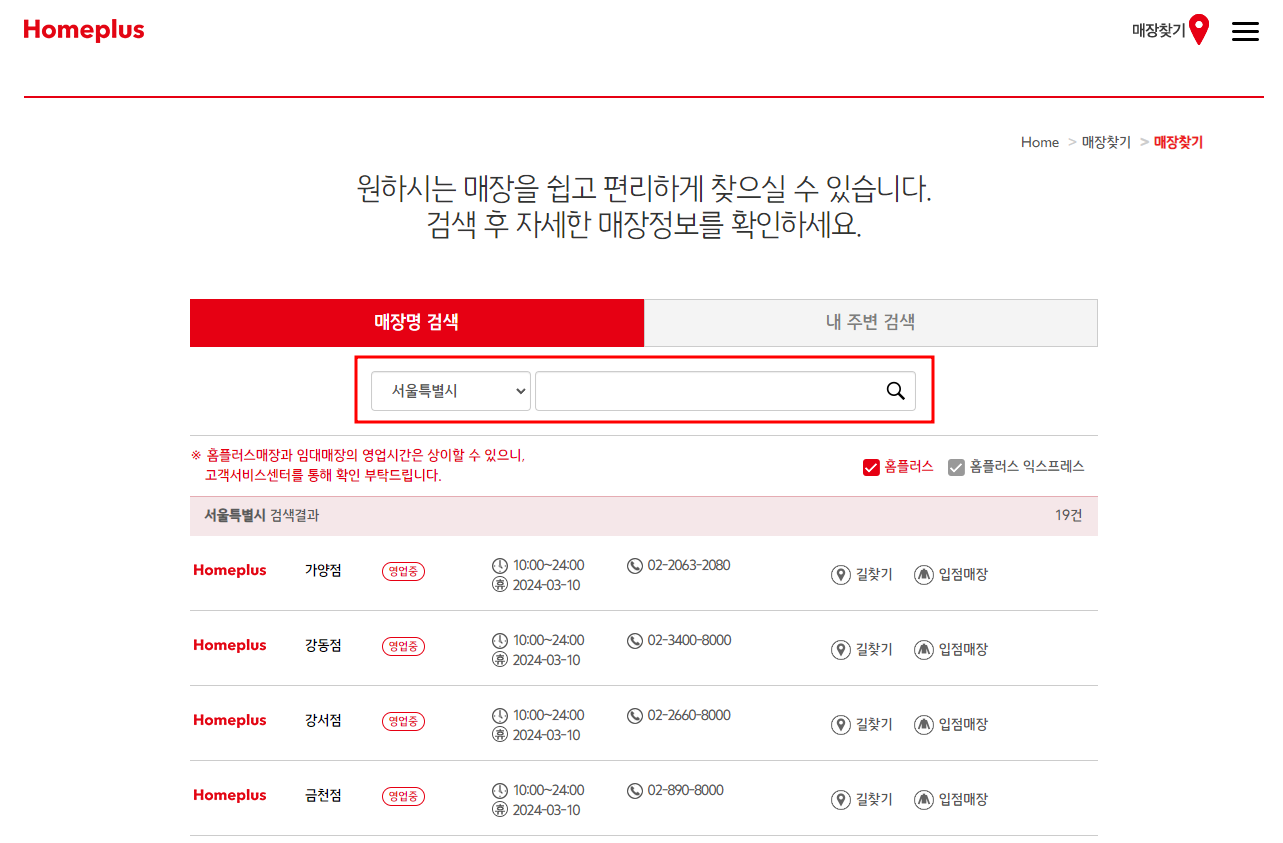This screenshot has width=1283, height=843.
Task: Click the Homeplus logo in header
Action: pyautogui.click(x=84, y=30)
